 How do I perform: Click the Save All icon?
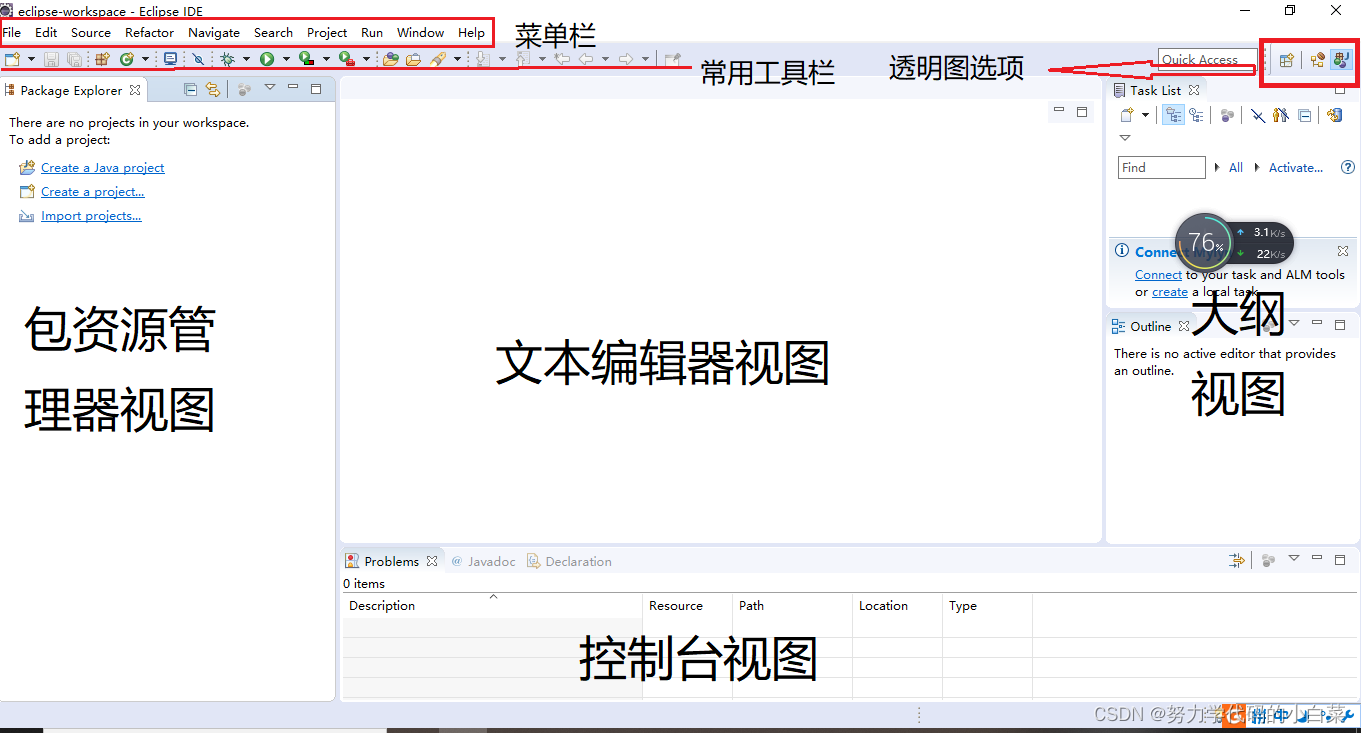(75, 58)
